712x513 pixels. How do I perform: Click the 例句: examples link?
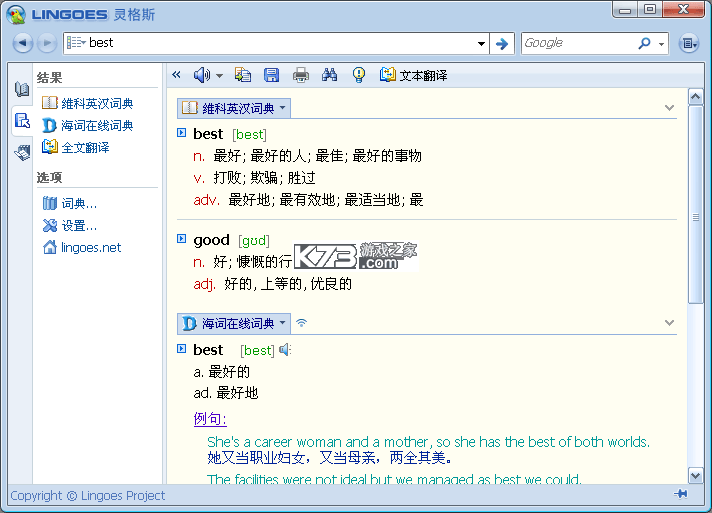[210, 418]
